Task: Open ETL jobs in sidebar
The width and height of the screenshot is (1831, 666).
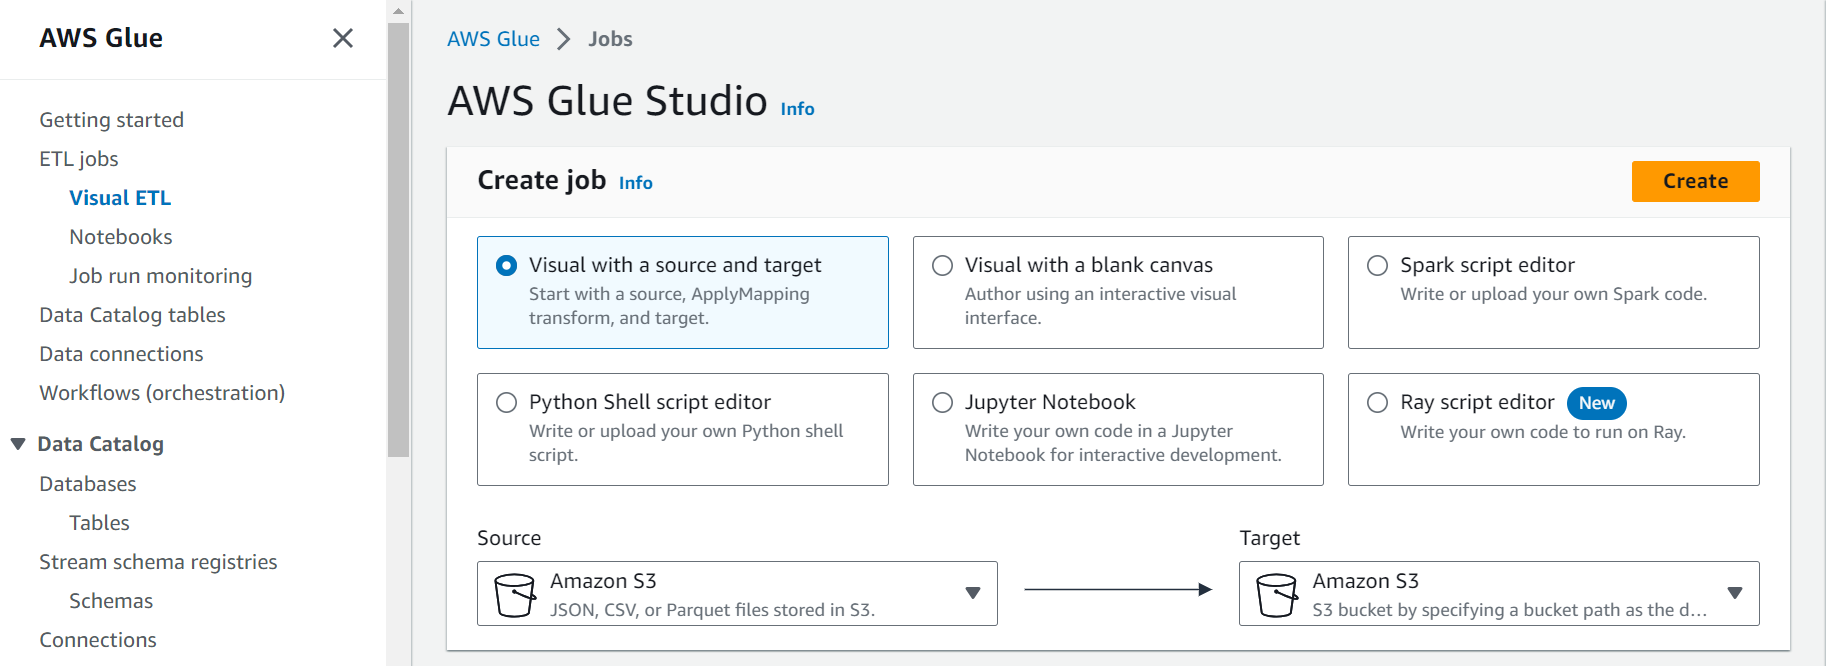Action: pyautogui.click(x=79, y=159)
